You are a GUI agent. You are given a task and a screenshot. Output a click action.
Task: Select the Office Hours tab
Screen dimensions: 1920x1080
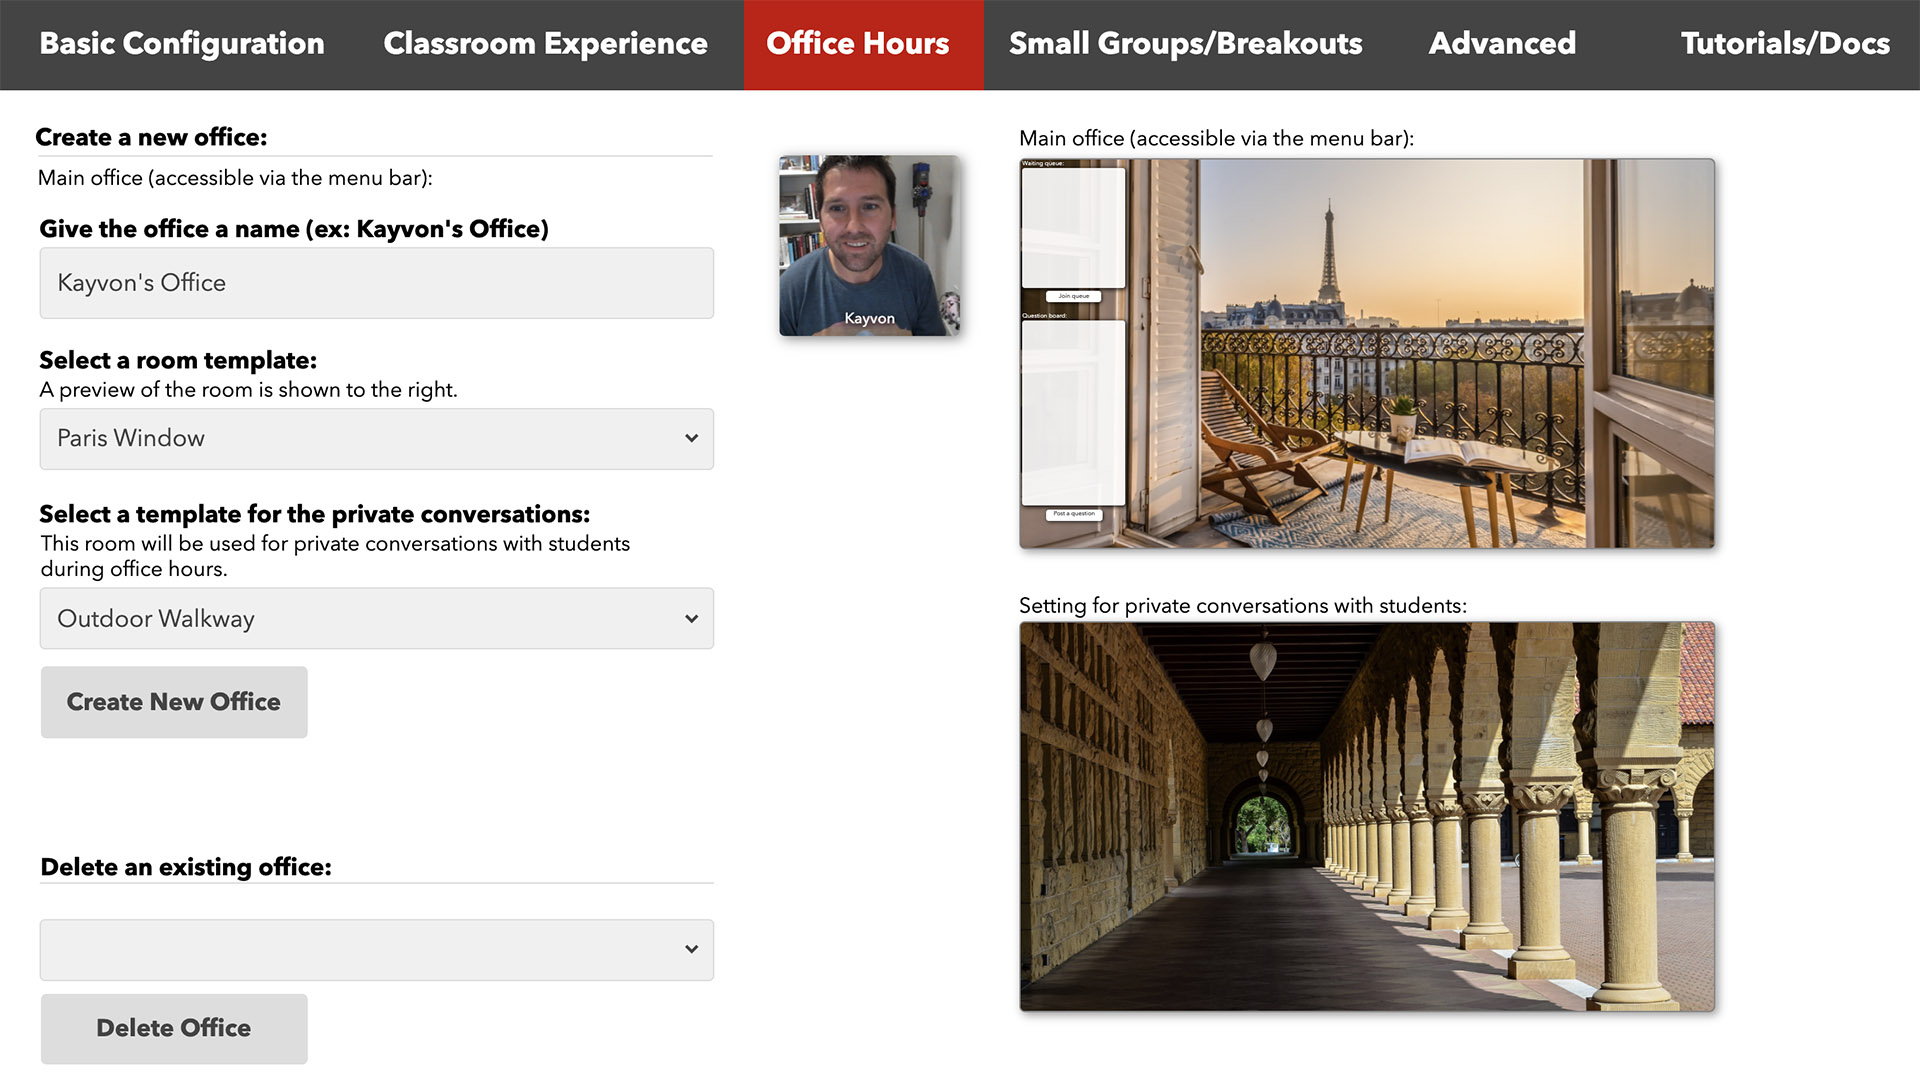[858, 44]
